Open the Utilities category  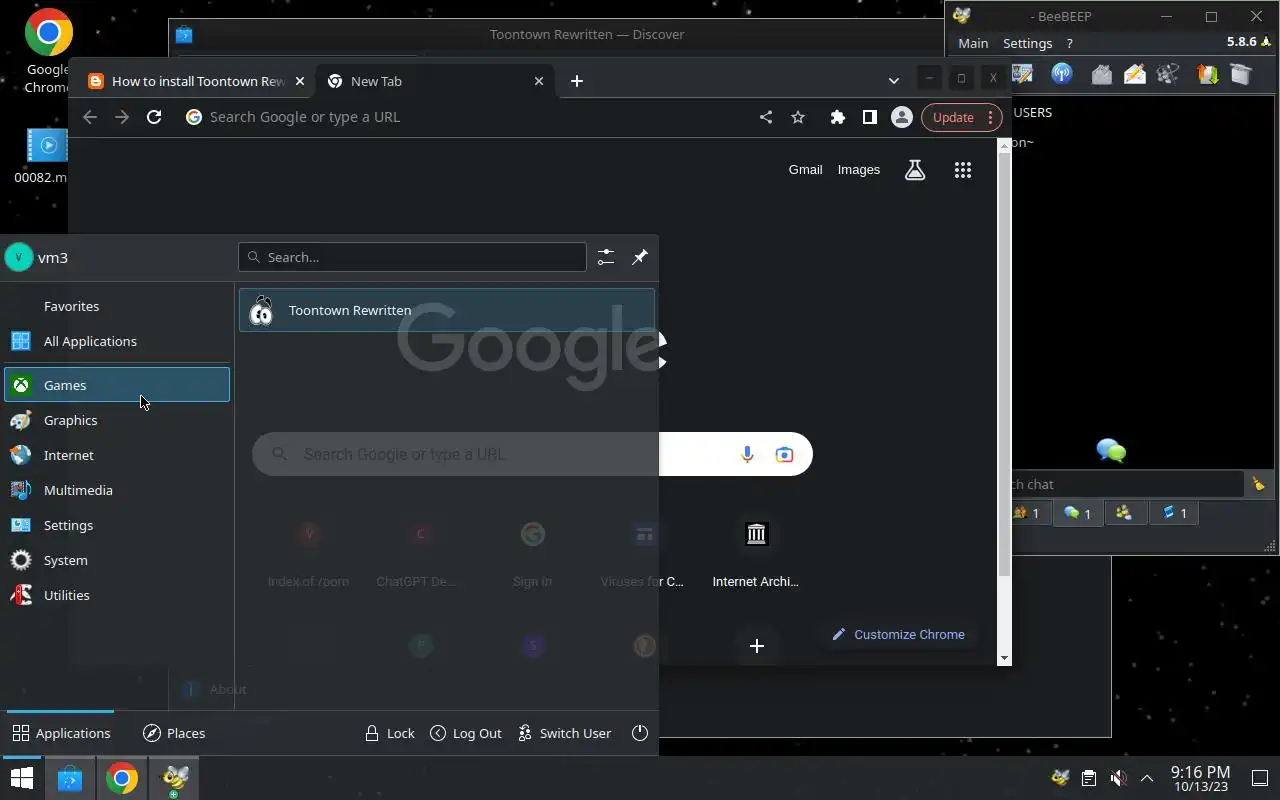[x=117, y=595]
